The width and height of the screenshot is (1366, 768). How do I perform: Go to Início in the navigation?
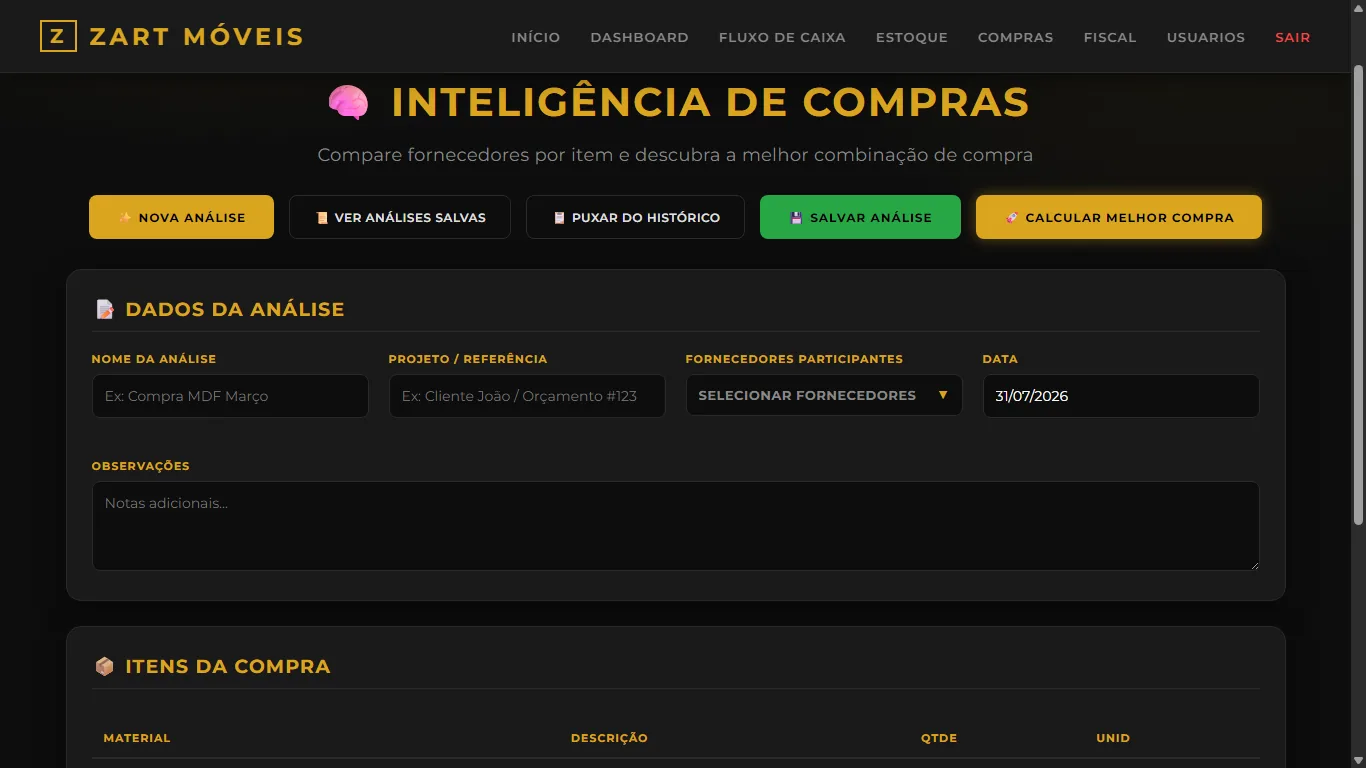point(536,37)
